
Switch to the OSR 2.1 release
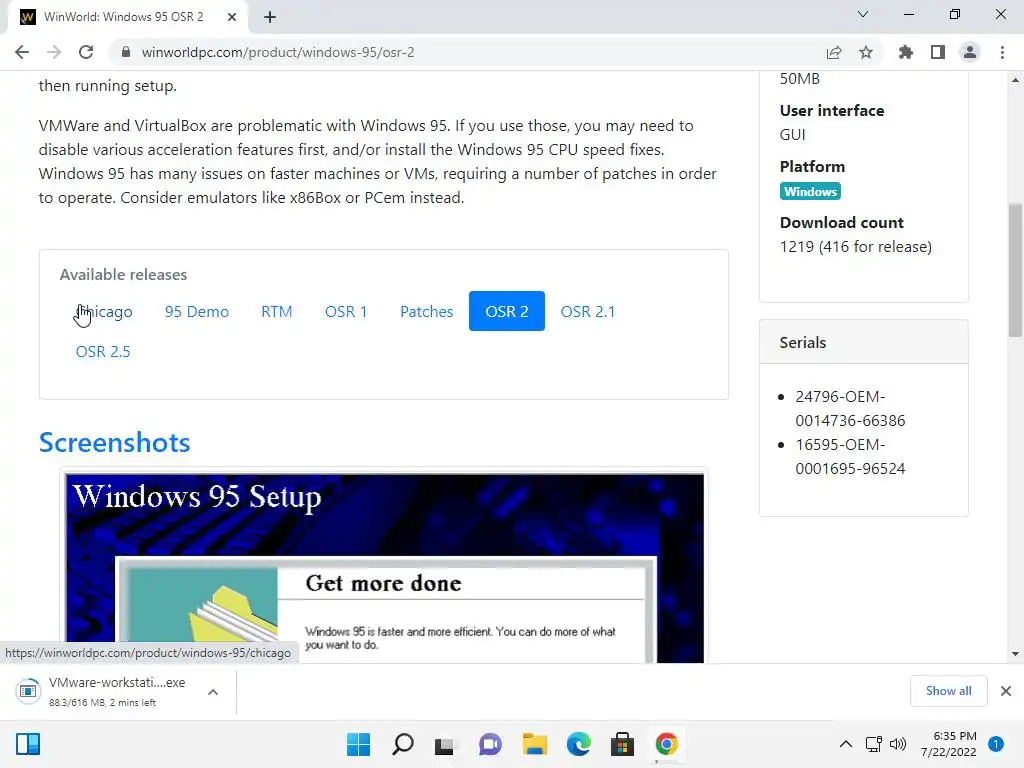[x=588, y=312]
